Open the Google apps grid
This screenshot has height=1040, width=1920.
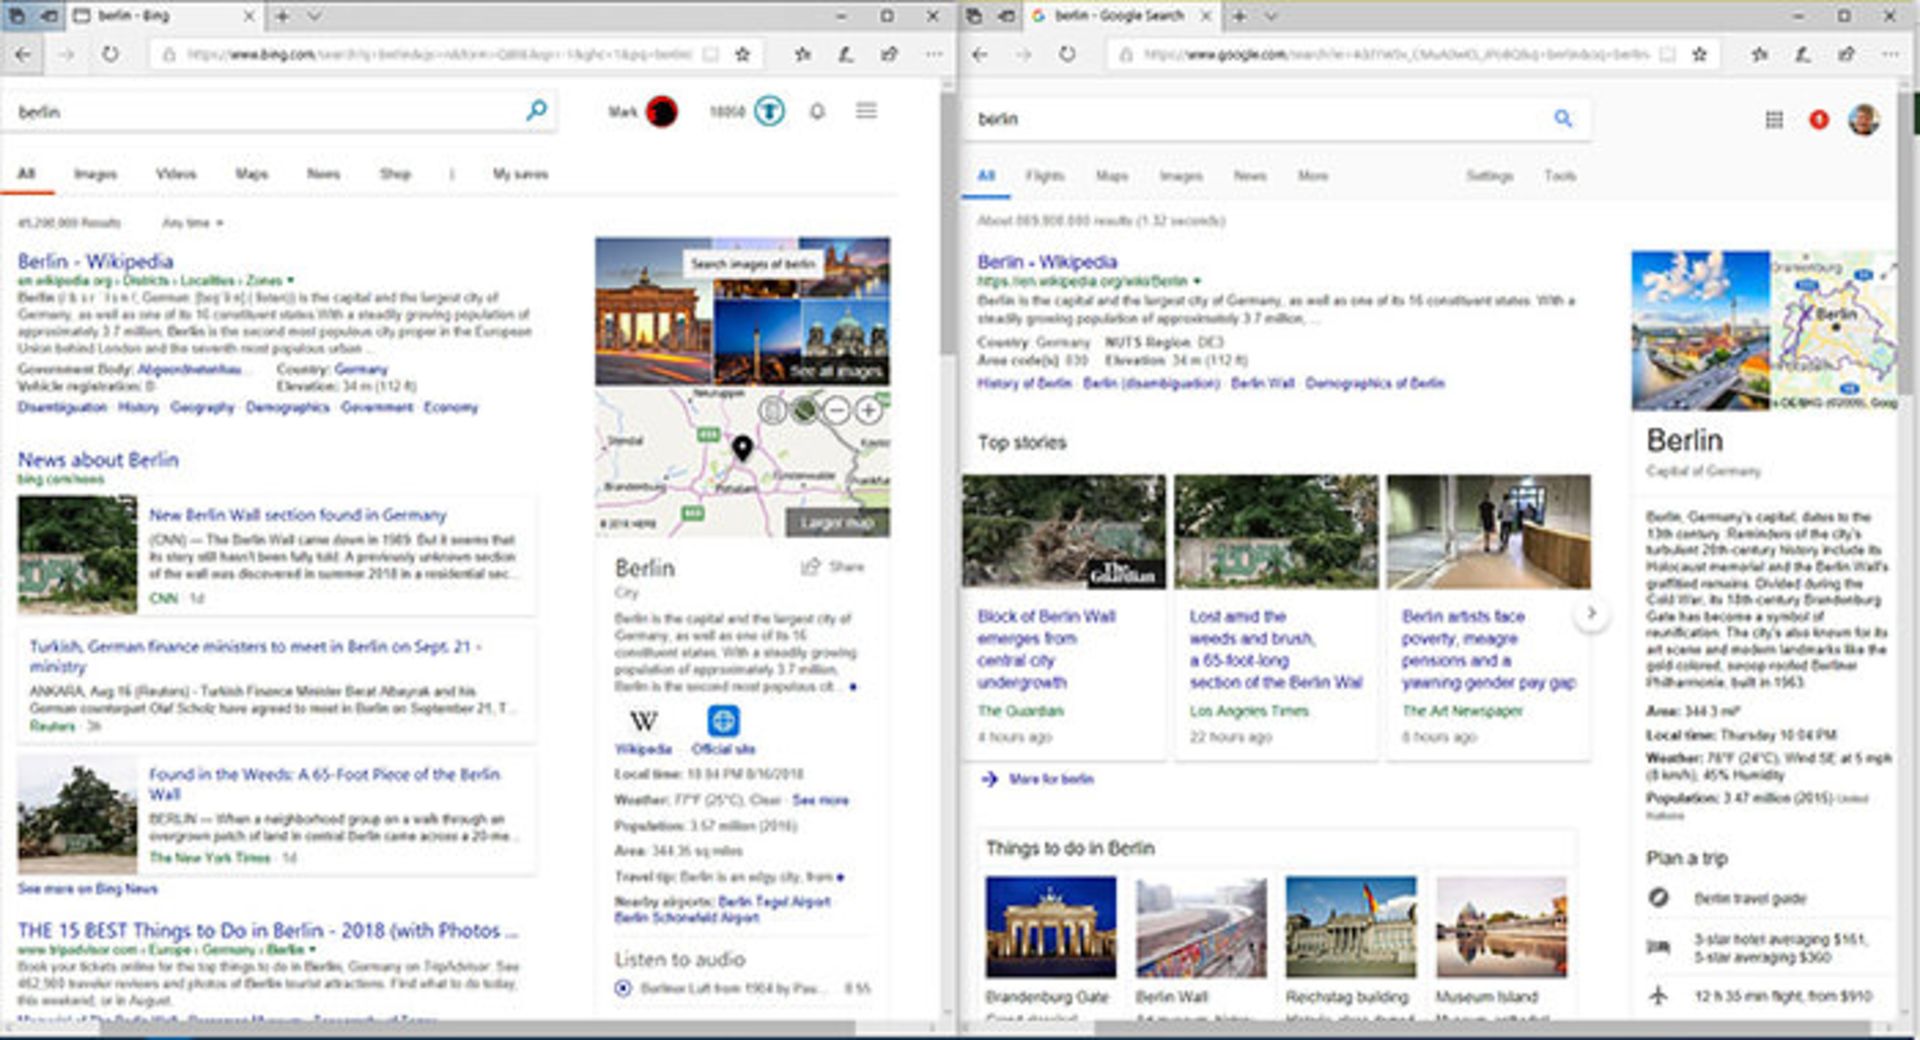pos(1774,120)
